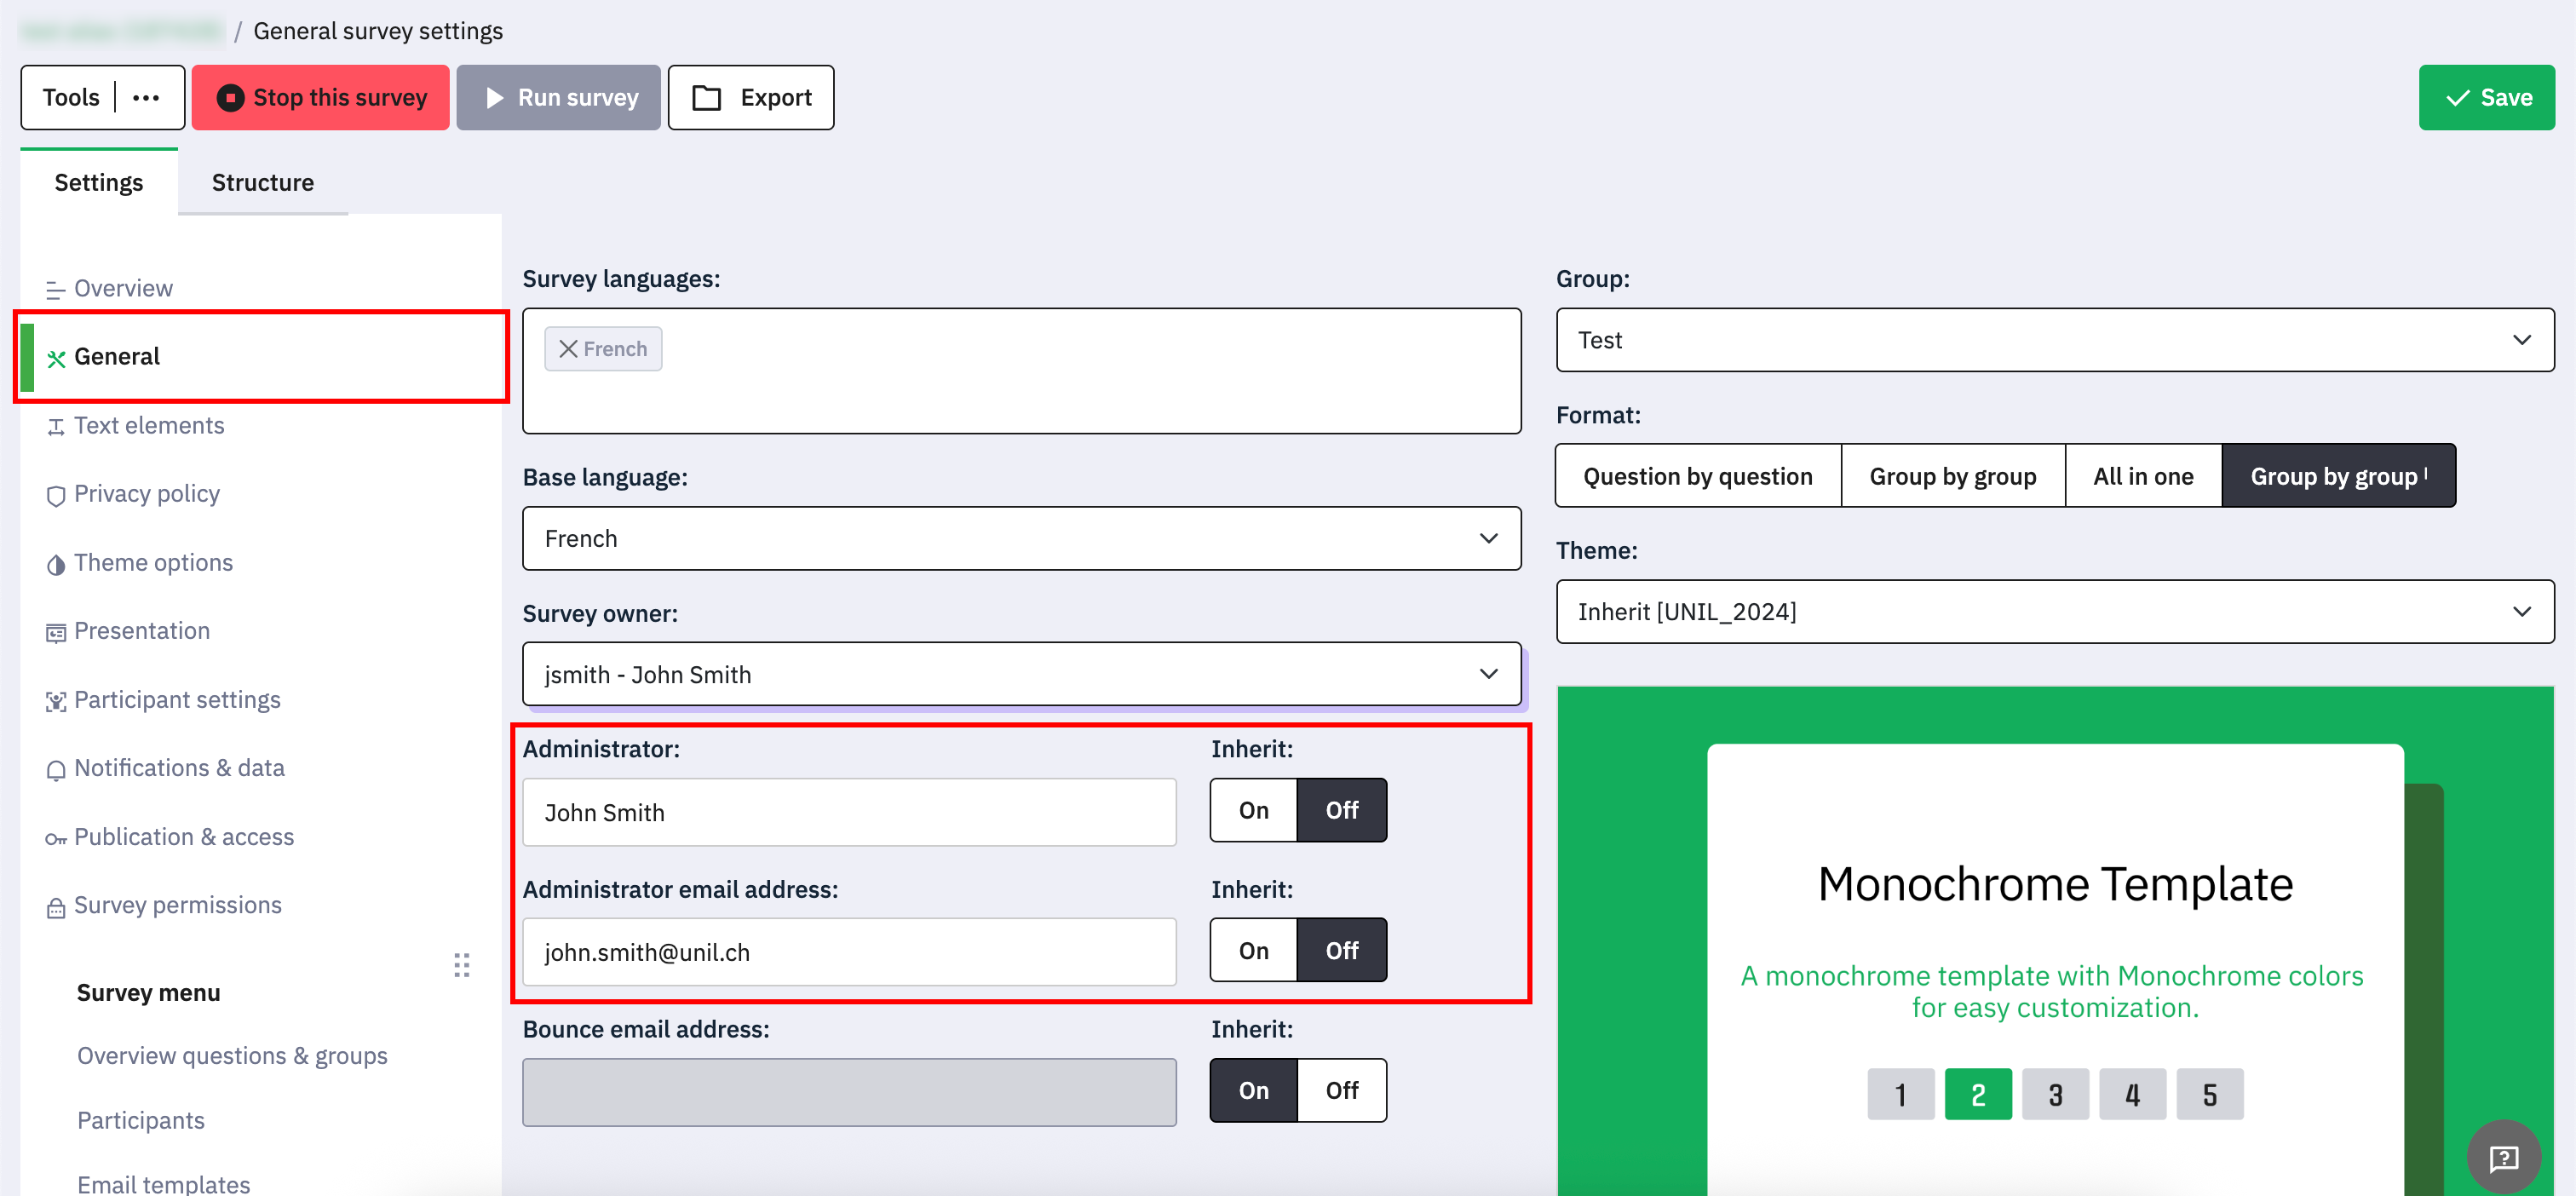
Task: Expand the Base language dropdown
Action: tap(1021, 539)
